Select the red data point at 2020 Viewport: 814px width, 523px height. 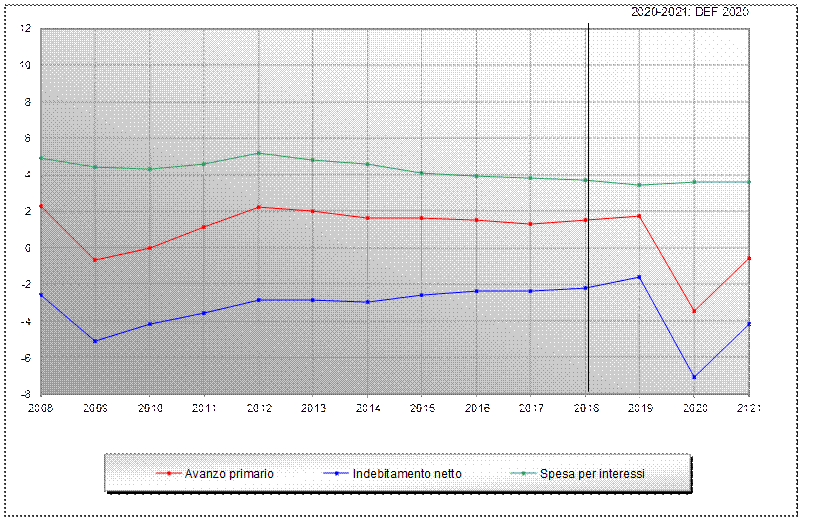click(694, 311)
